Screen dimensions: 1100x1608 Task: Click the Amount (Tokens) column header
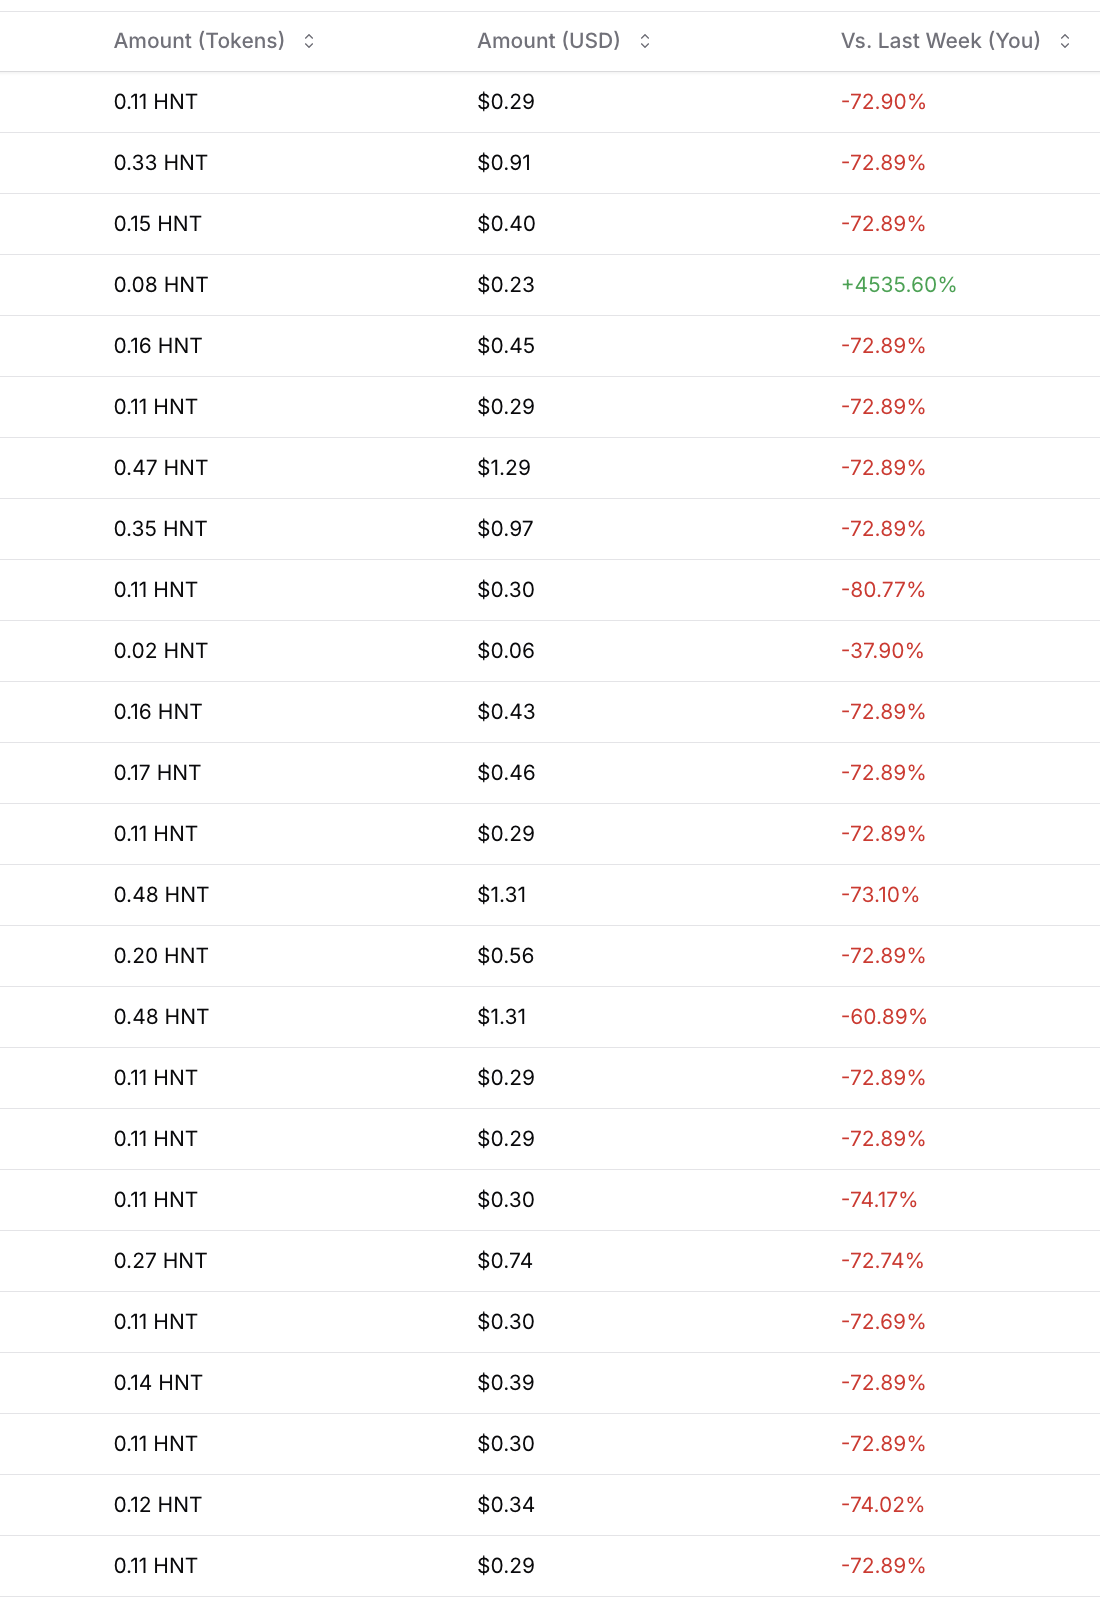coord(199,41)
